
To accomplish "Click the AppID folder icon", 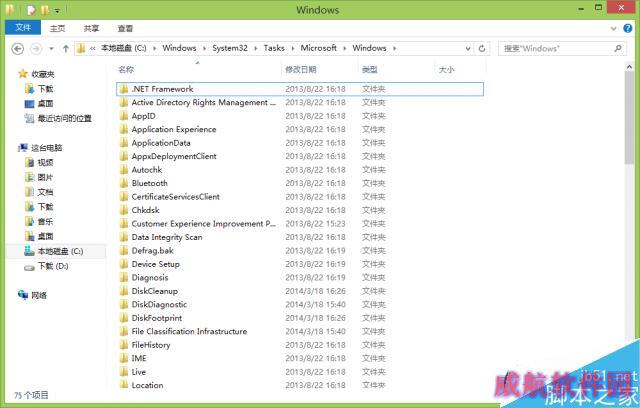I will click(124, 115).
